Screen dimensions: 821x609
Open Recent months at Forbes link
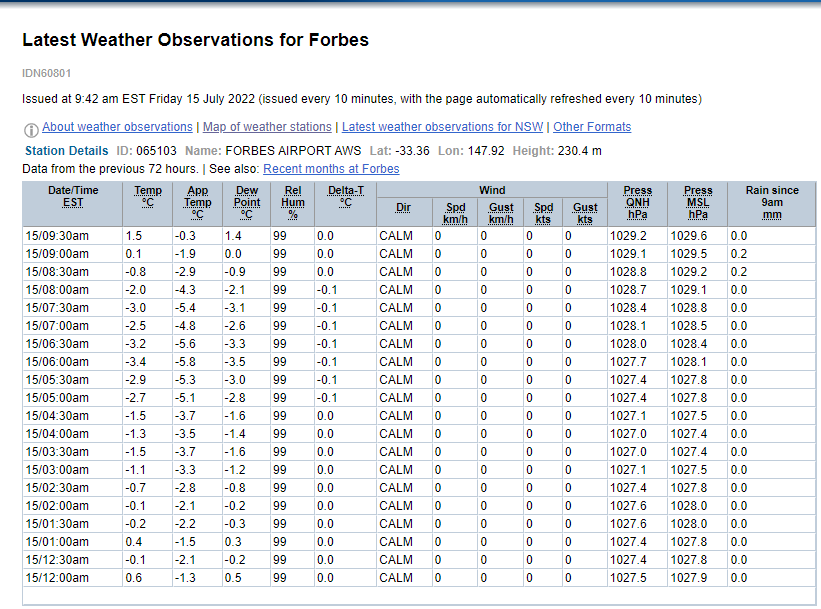[331, 169]
